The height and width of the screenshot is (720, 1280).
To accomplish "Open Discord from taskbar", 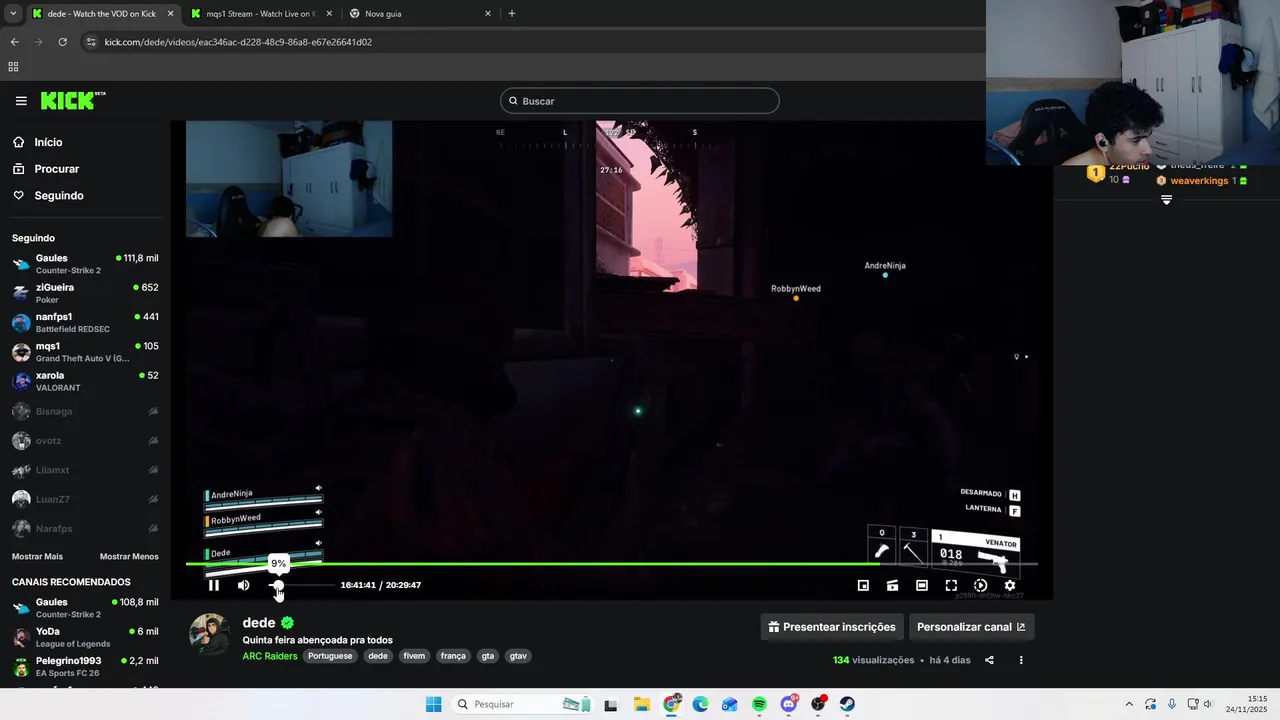I will 789,704.
